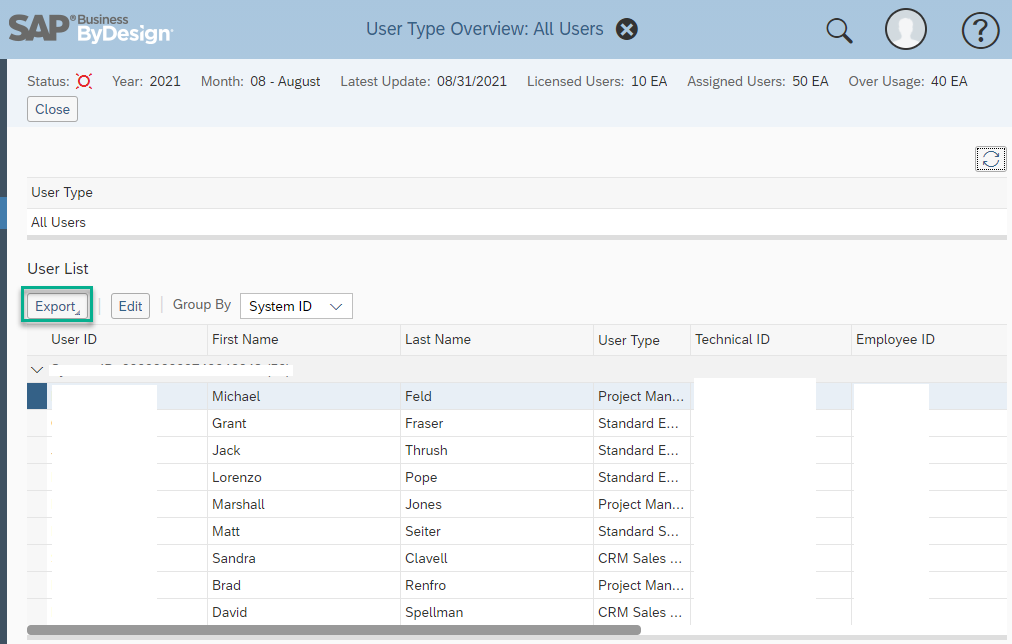The height and width of the screenshot is (644, 1012).
Task: Click the Assigned Users value 50 EA
Action: (x=810, y=81)
